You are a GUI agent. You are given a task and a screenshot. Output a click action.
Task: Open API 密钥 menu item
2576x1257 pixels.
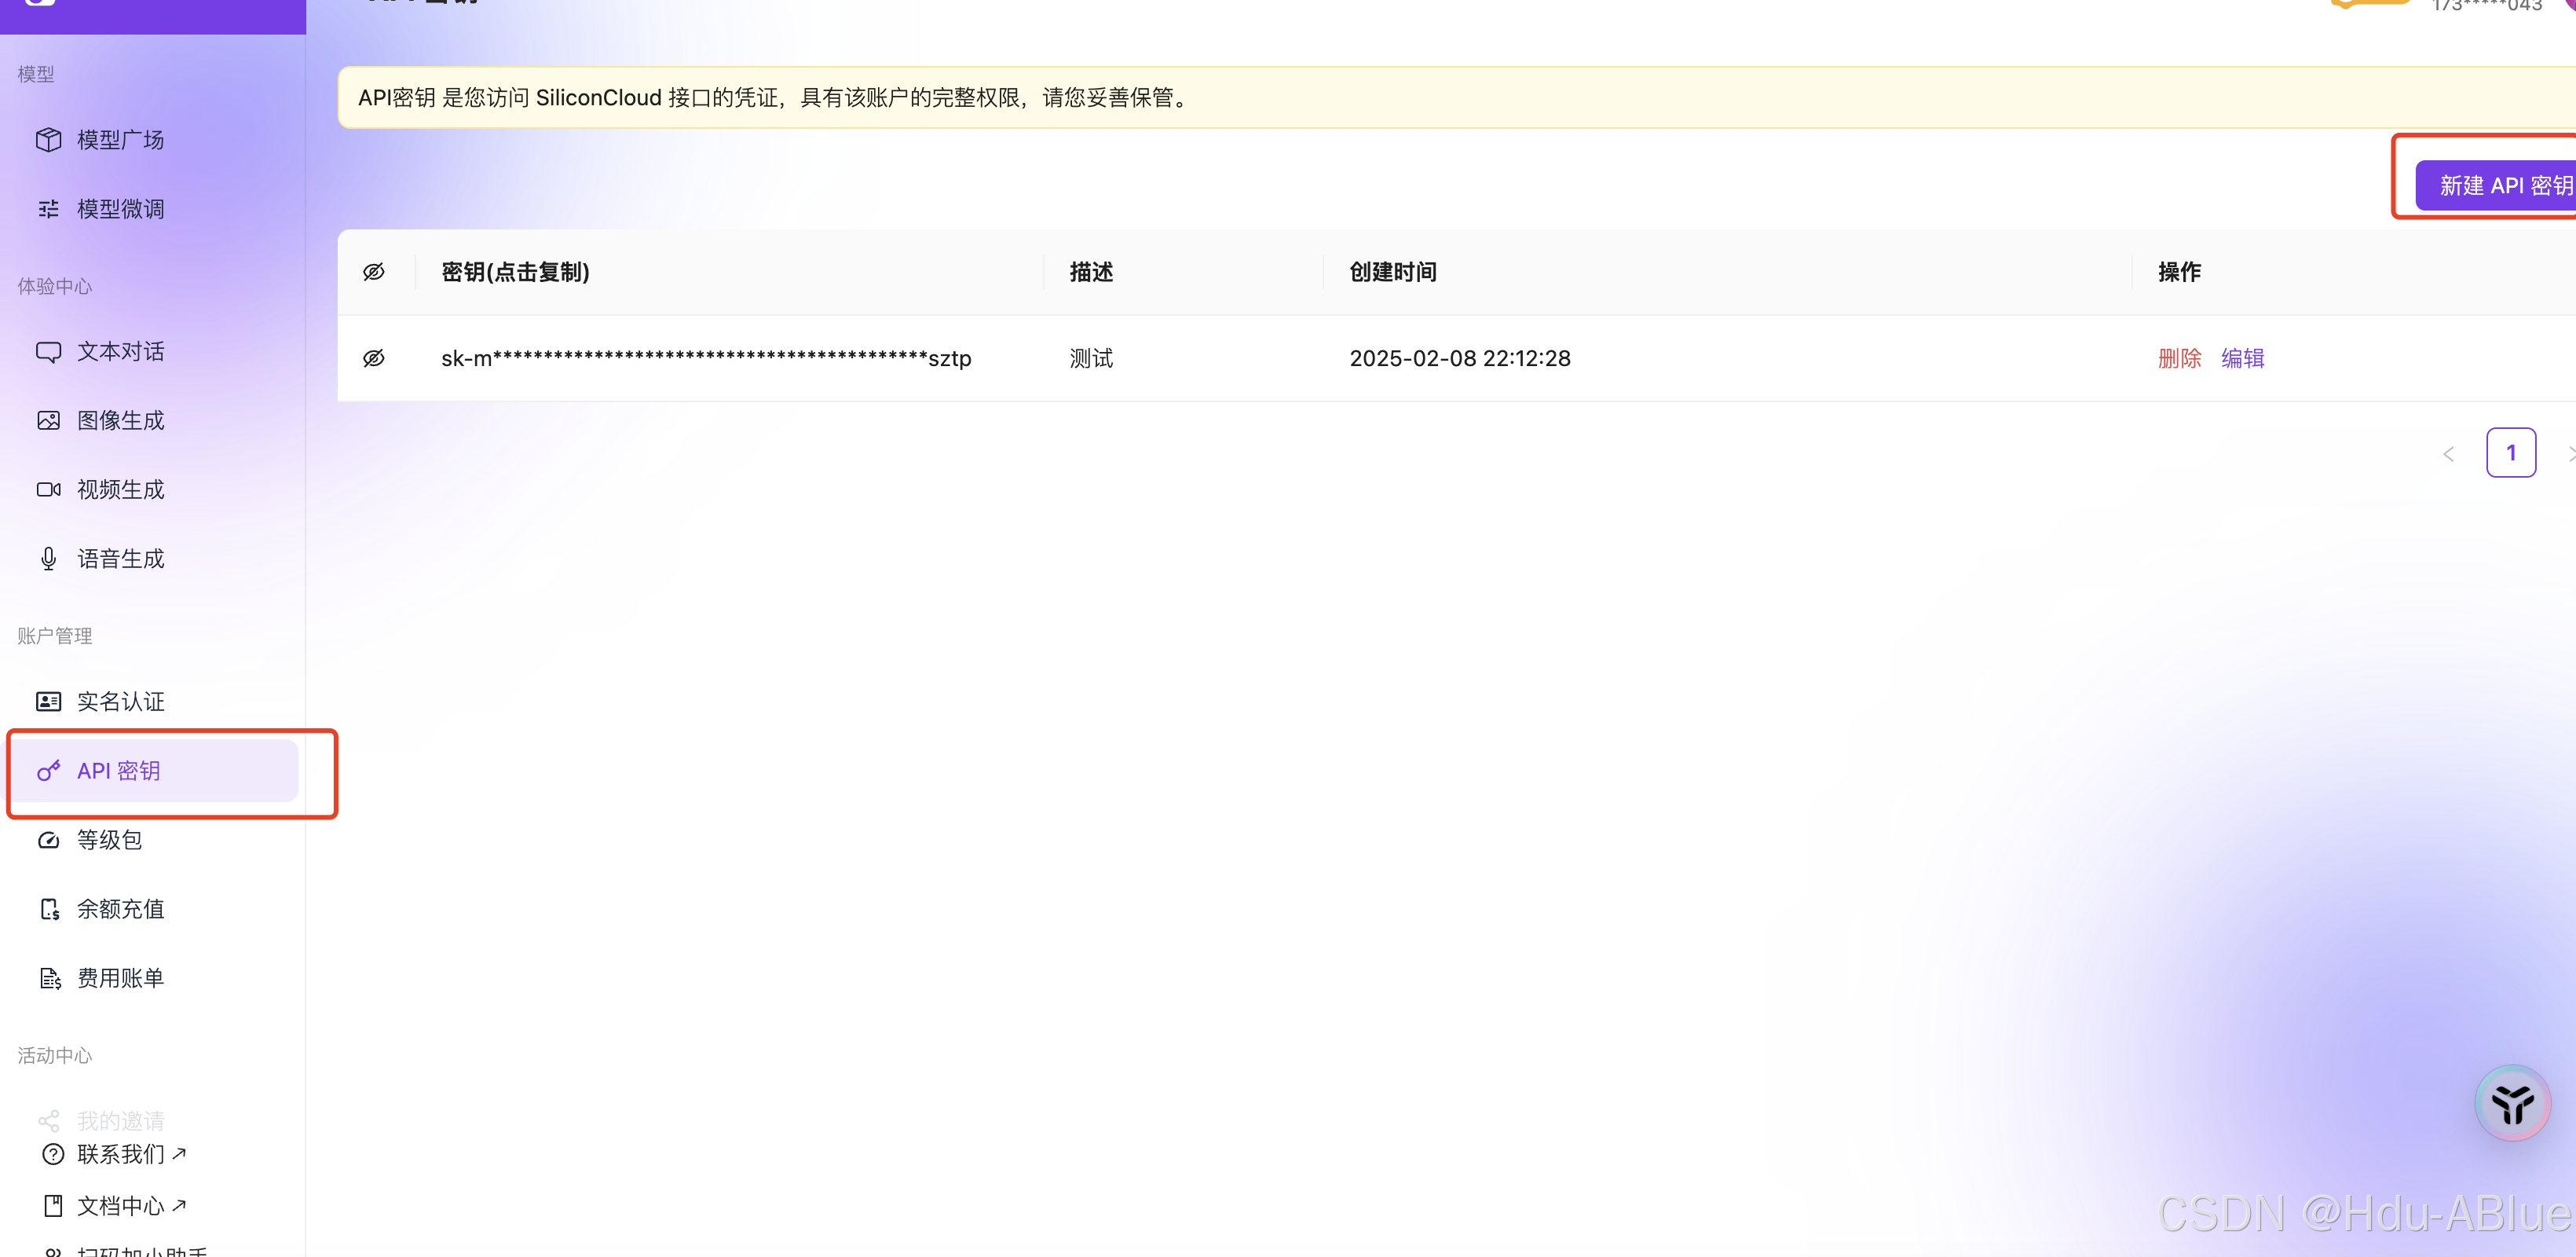[119, 771]
